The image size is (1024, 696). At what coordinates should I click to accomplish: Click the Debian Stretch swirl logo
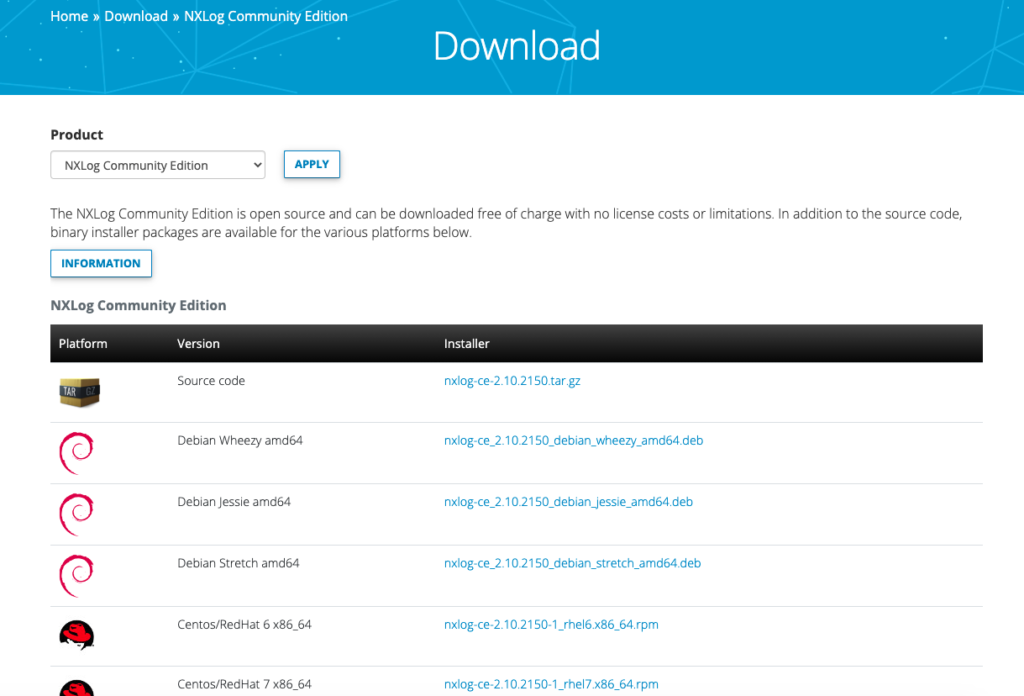point(76,576)
